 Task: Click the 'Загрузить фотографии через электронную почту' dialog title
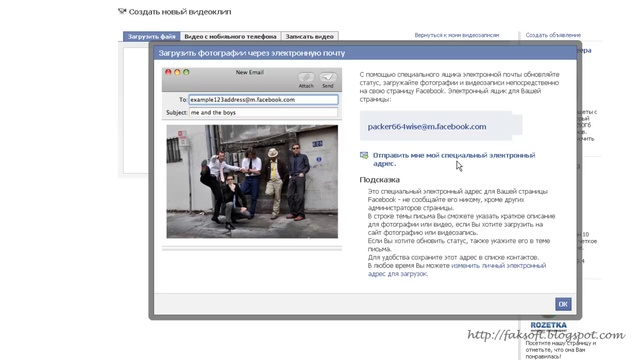click(252, 53)
